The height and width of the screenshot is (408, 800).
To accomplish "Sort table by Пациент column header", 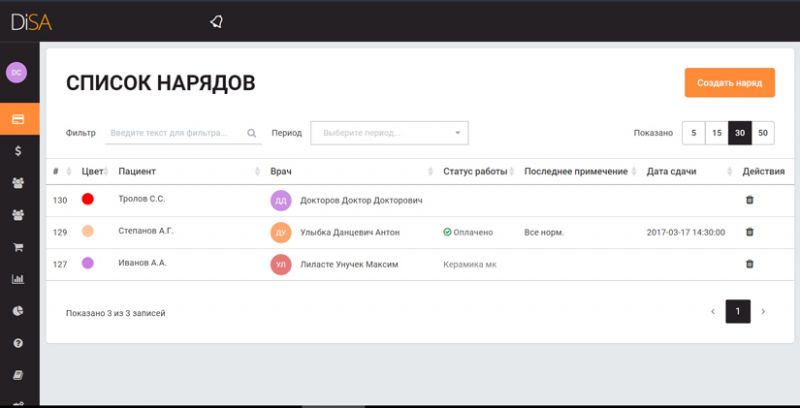I will pos(137,171).
